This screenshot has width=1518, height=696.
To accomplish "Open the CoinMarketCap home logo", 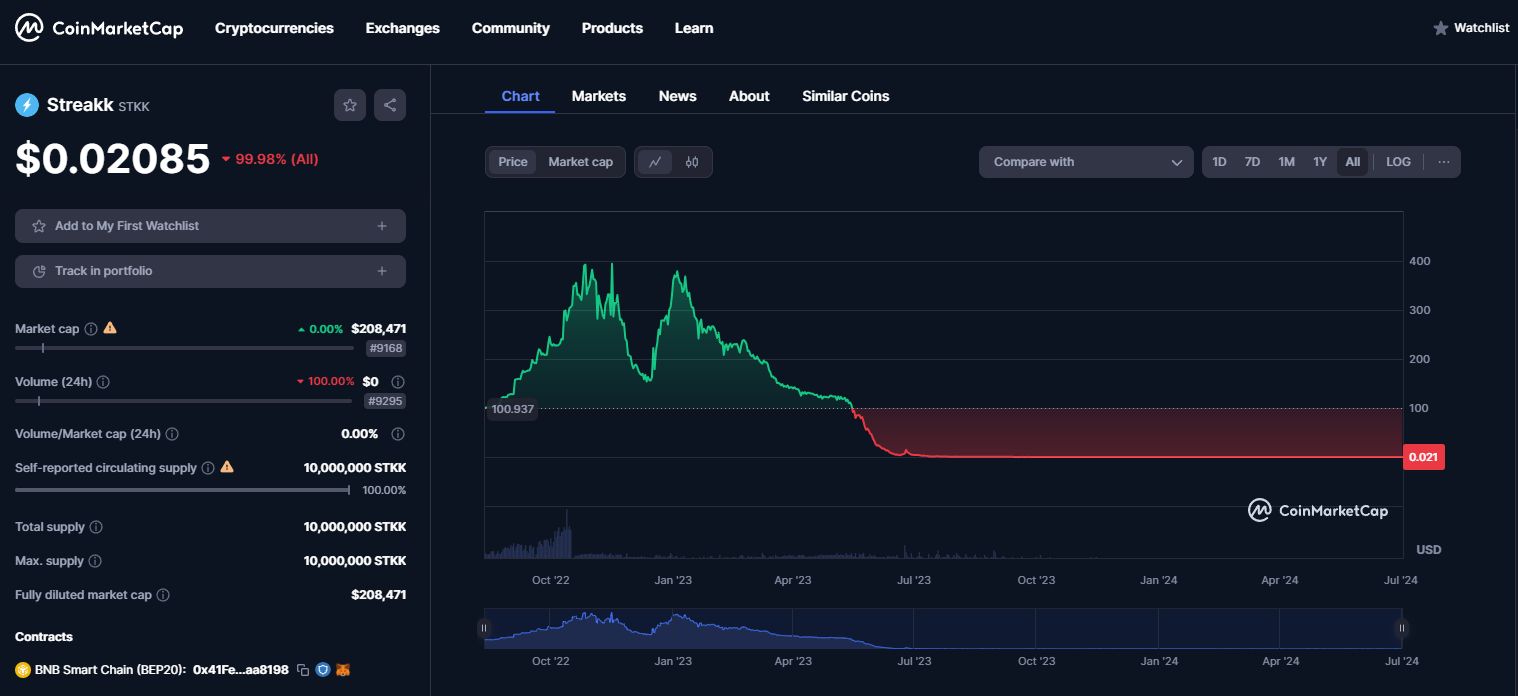I will tap(99, 28).
